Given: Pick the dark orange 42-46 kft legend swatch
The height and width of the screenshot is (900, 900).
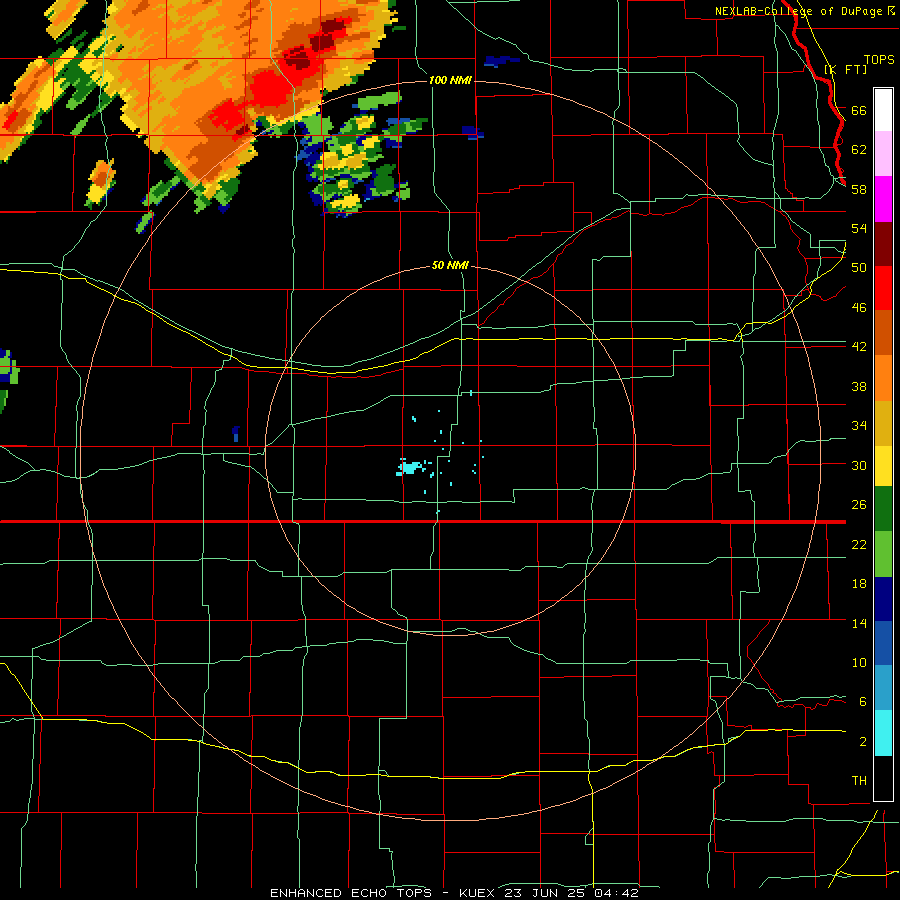Looking at the screenshot, I should click(x=883, y=332).
